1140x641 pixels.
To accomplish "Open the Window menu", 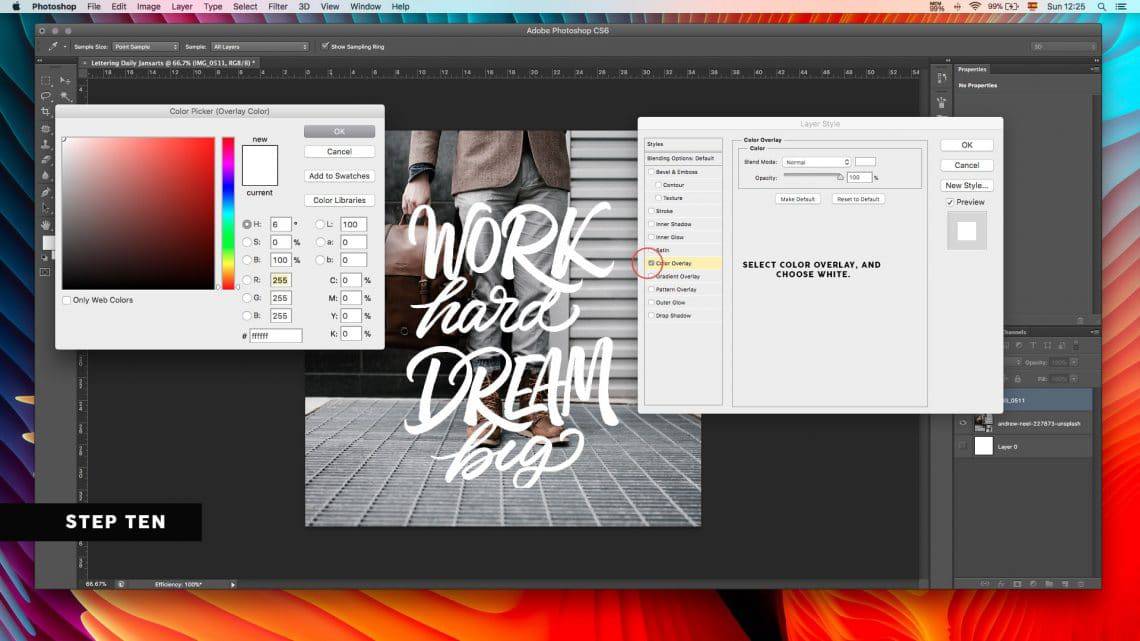I will point(365,7).
